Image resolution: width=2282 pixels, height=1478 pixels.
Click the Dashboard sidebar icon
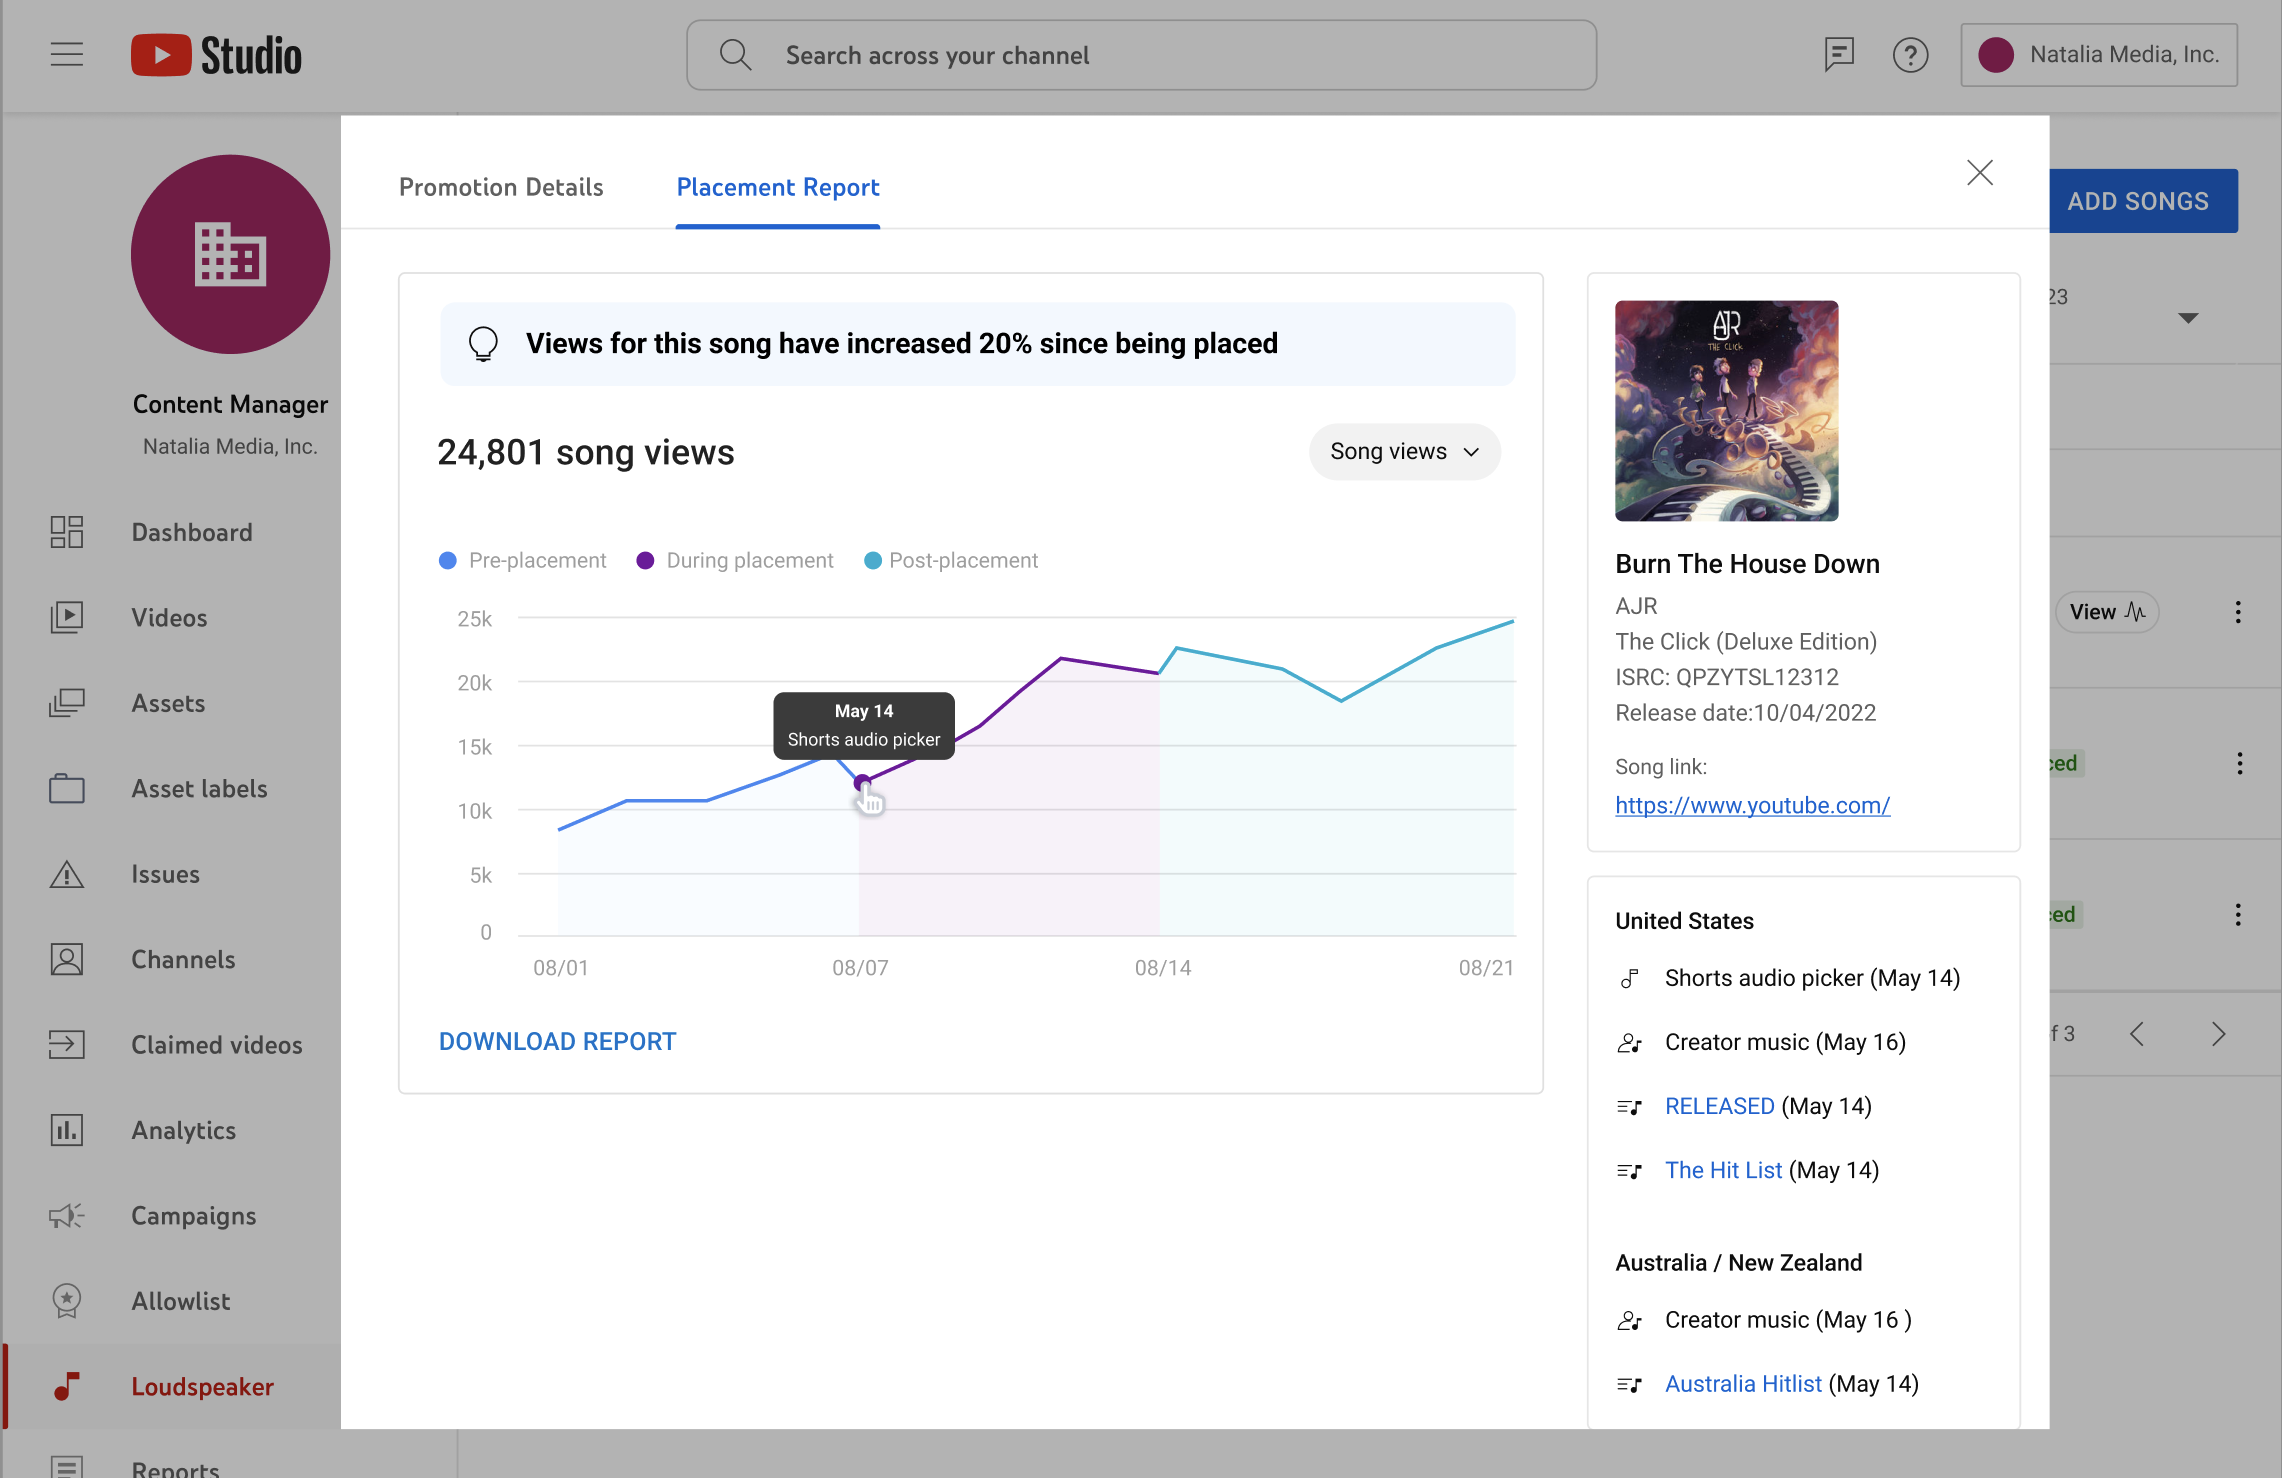(66, 532)
